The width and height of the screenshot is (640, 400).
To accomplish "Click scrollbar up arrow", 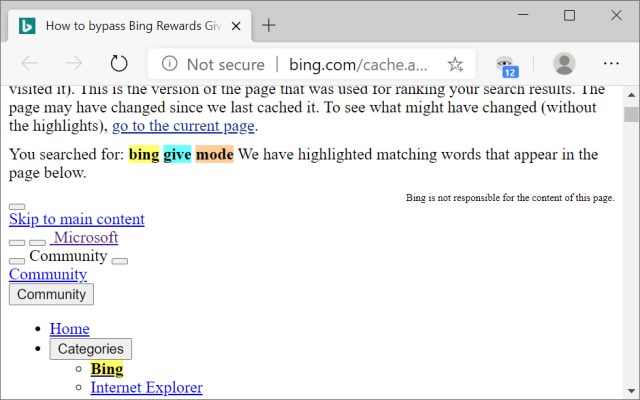I will (631, 95).
